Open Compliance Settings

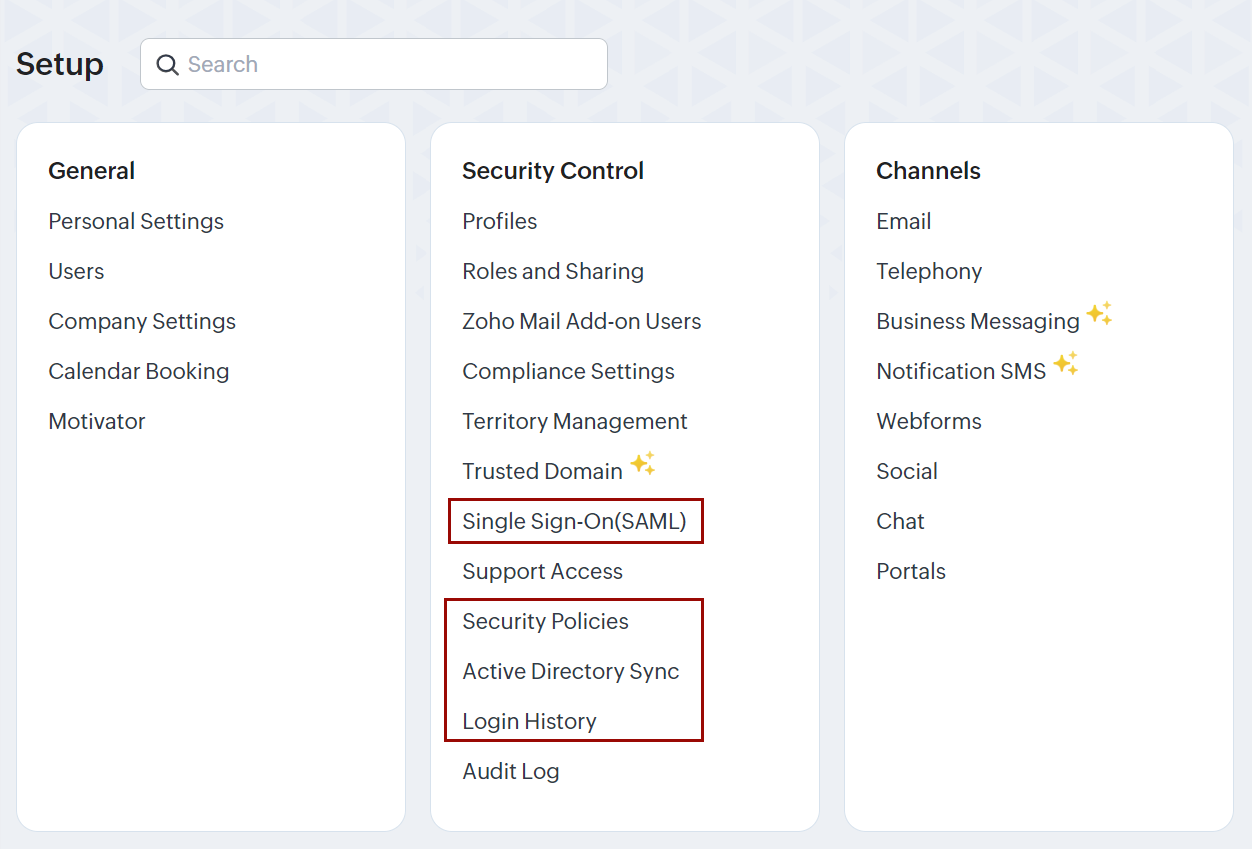pos(568,371)
